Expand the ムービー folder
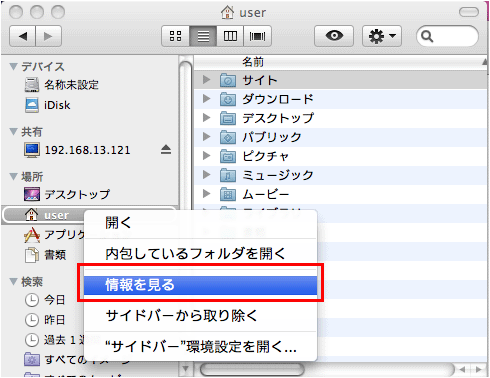 pyautogui.click(x=206, y=194)
